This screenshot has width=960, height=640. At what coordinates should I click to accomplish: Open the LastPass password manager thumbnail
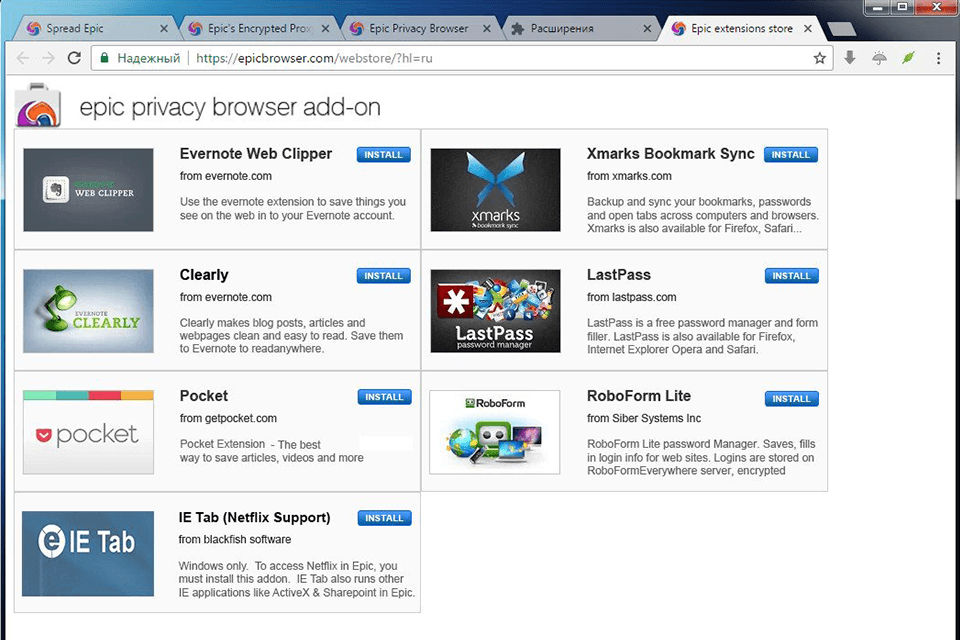pyautogui.click(x=495, y=311)
